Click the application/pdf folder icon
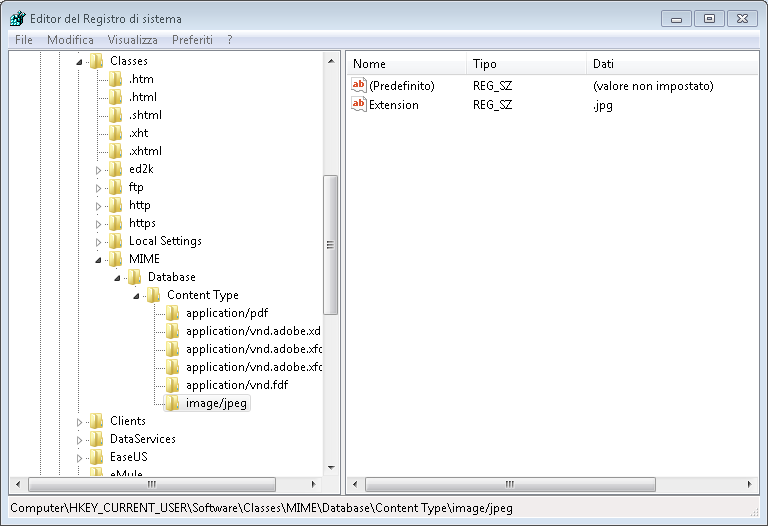The image size is (768, 526). (x=172, y=313)
